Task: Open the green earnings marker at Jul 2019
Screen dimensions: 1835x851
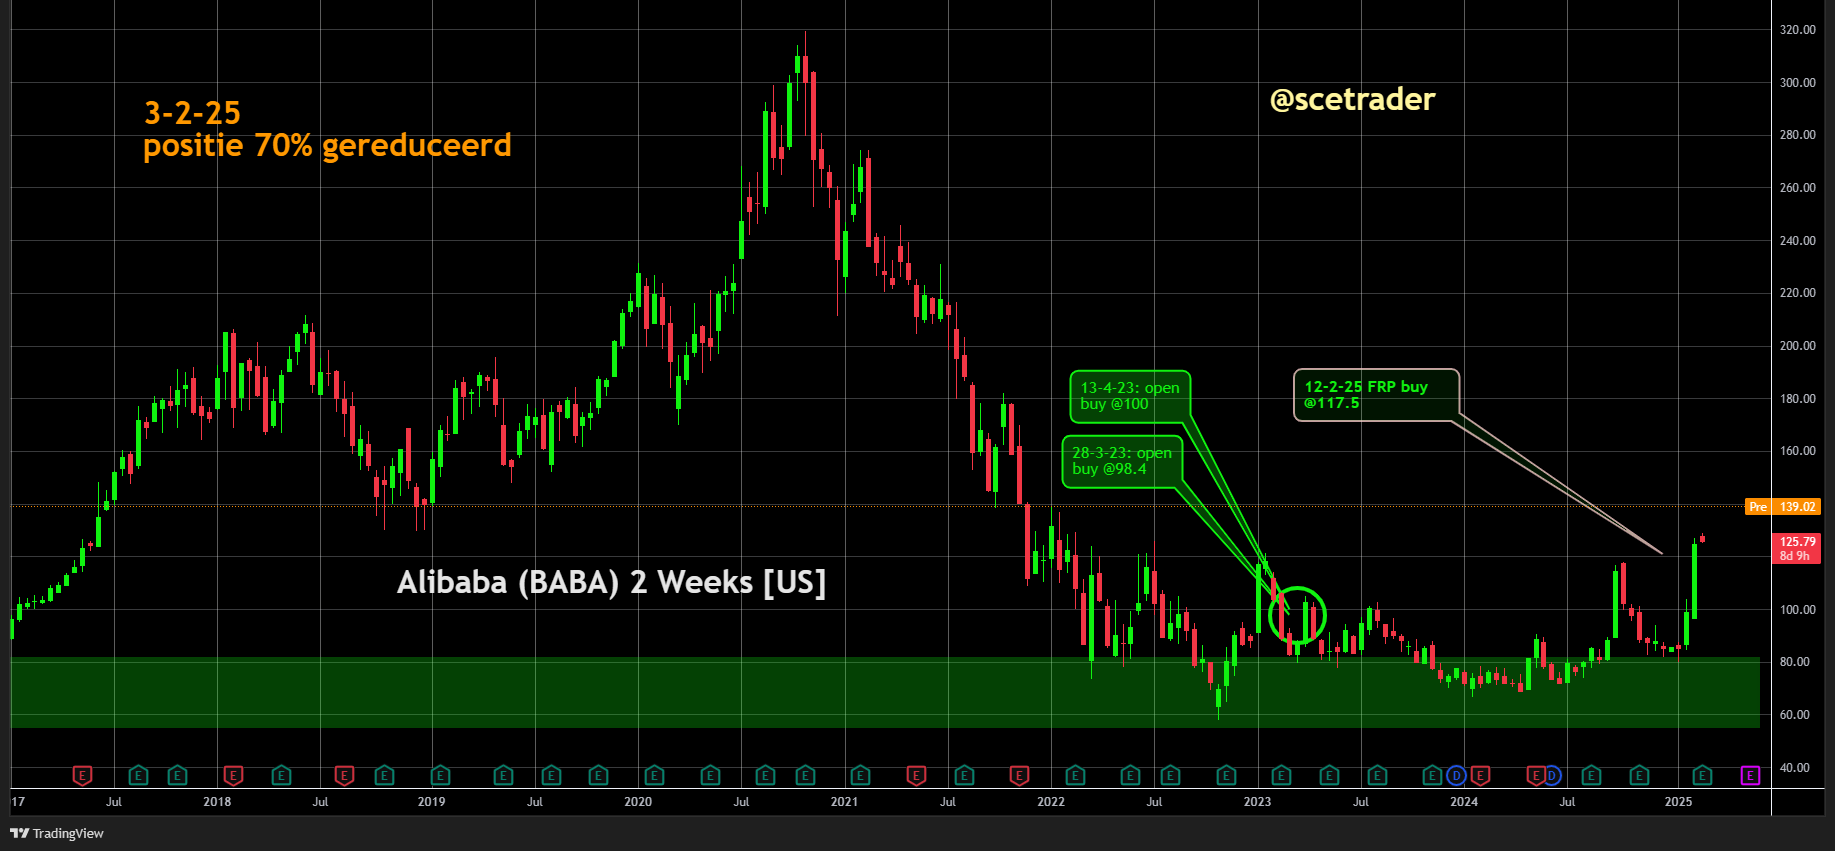Action: click(x=551, y=775)
